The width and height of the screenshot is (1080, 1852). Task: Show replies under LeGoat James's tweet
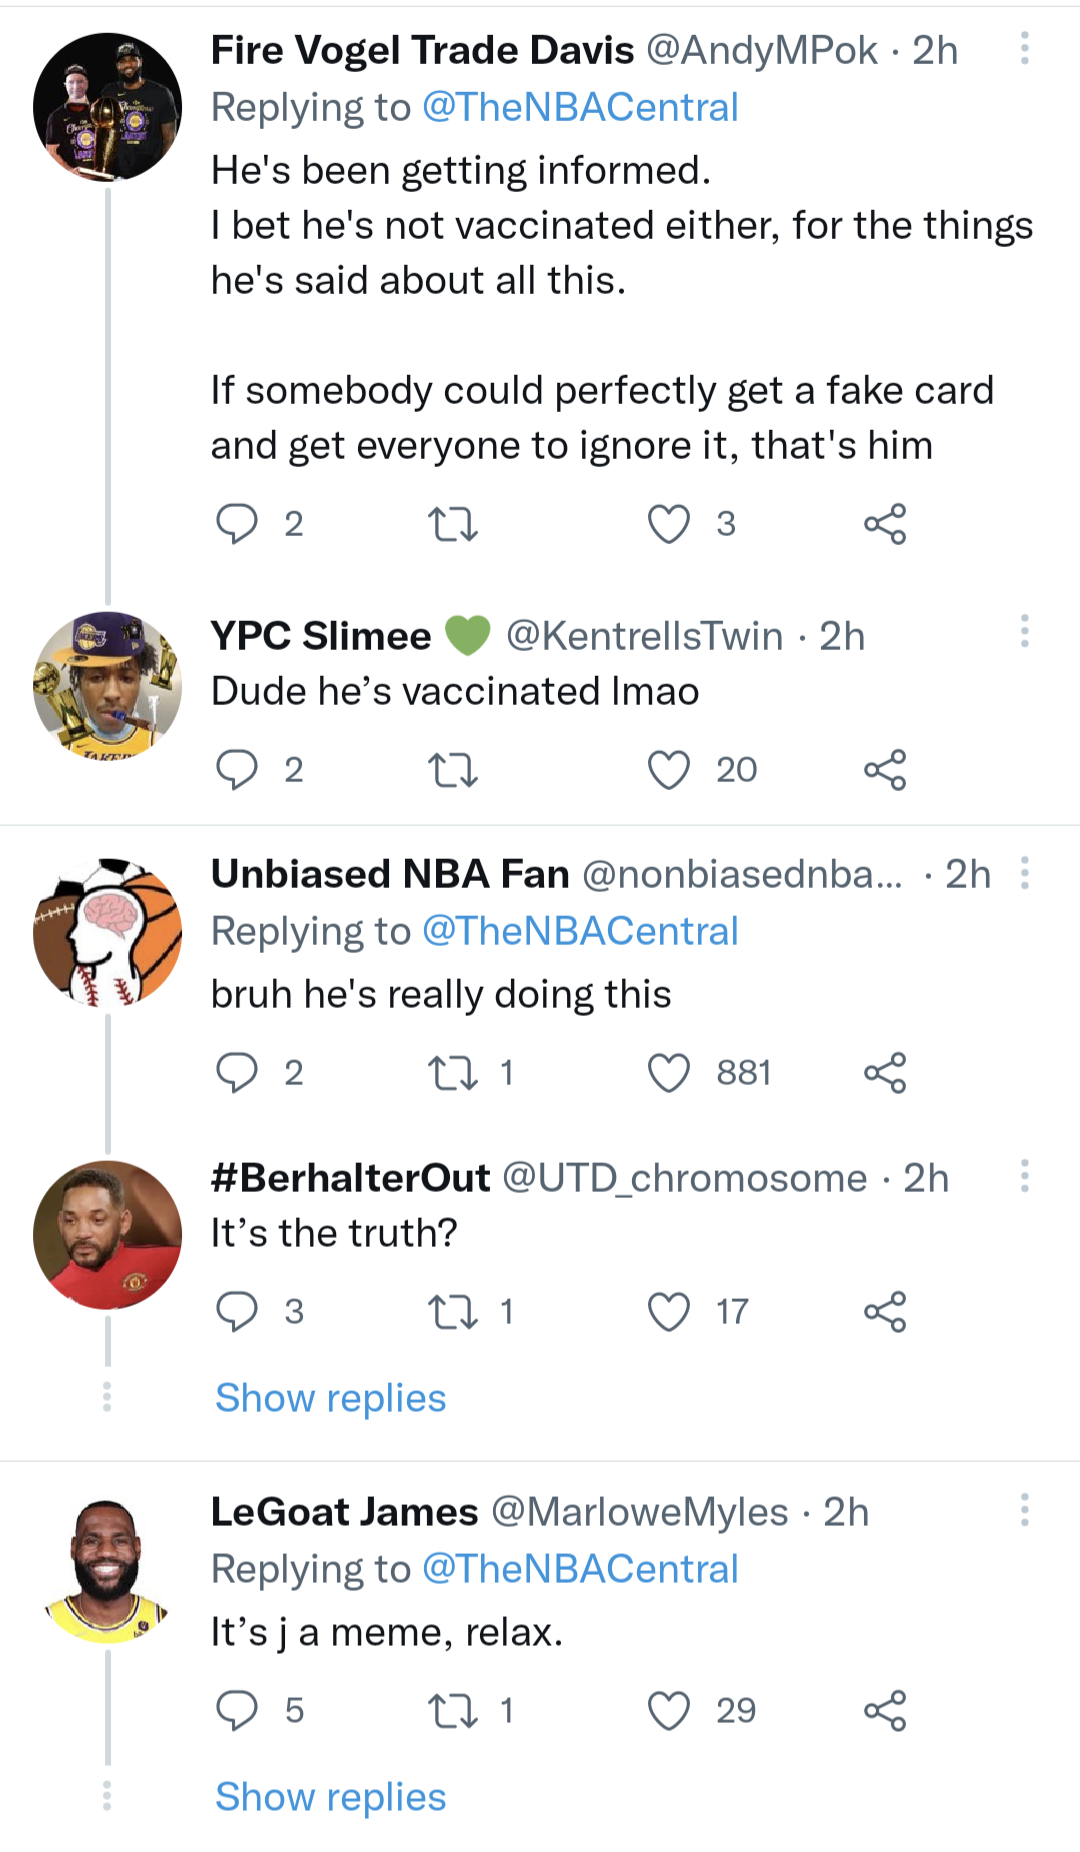330,1797
